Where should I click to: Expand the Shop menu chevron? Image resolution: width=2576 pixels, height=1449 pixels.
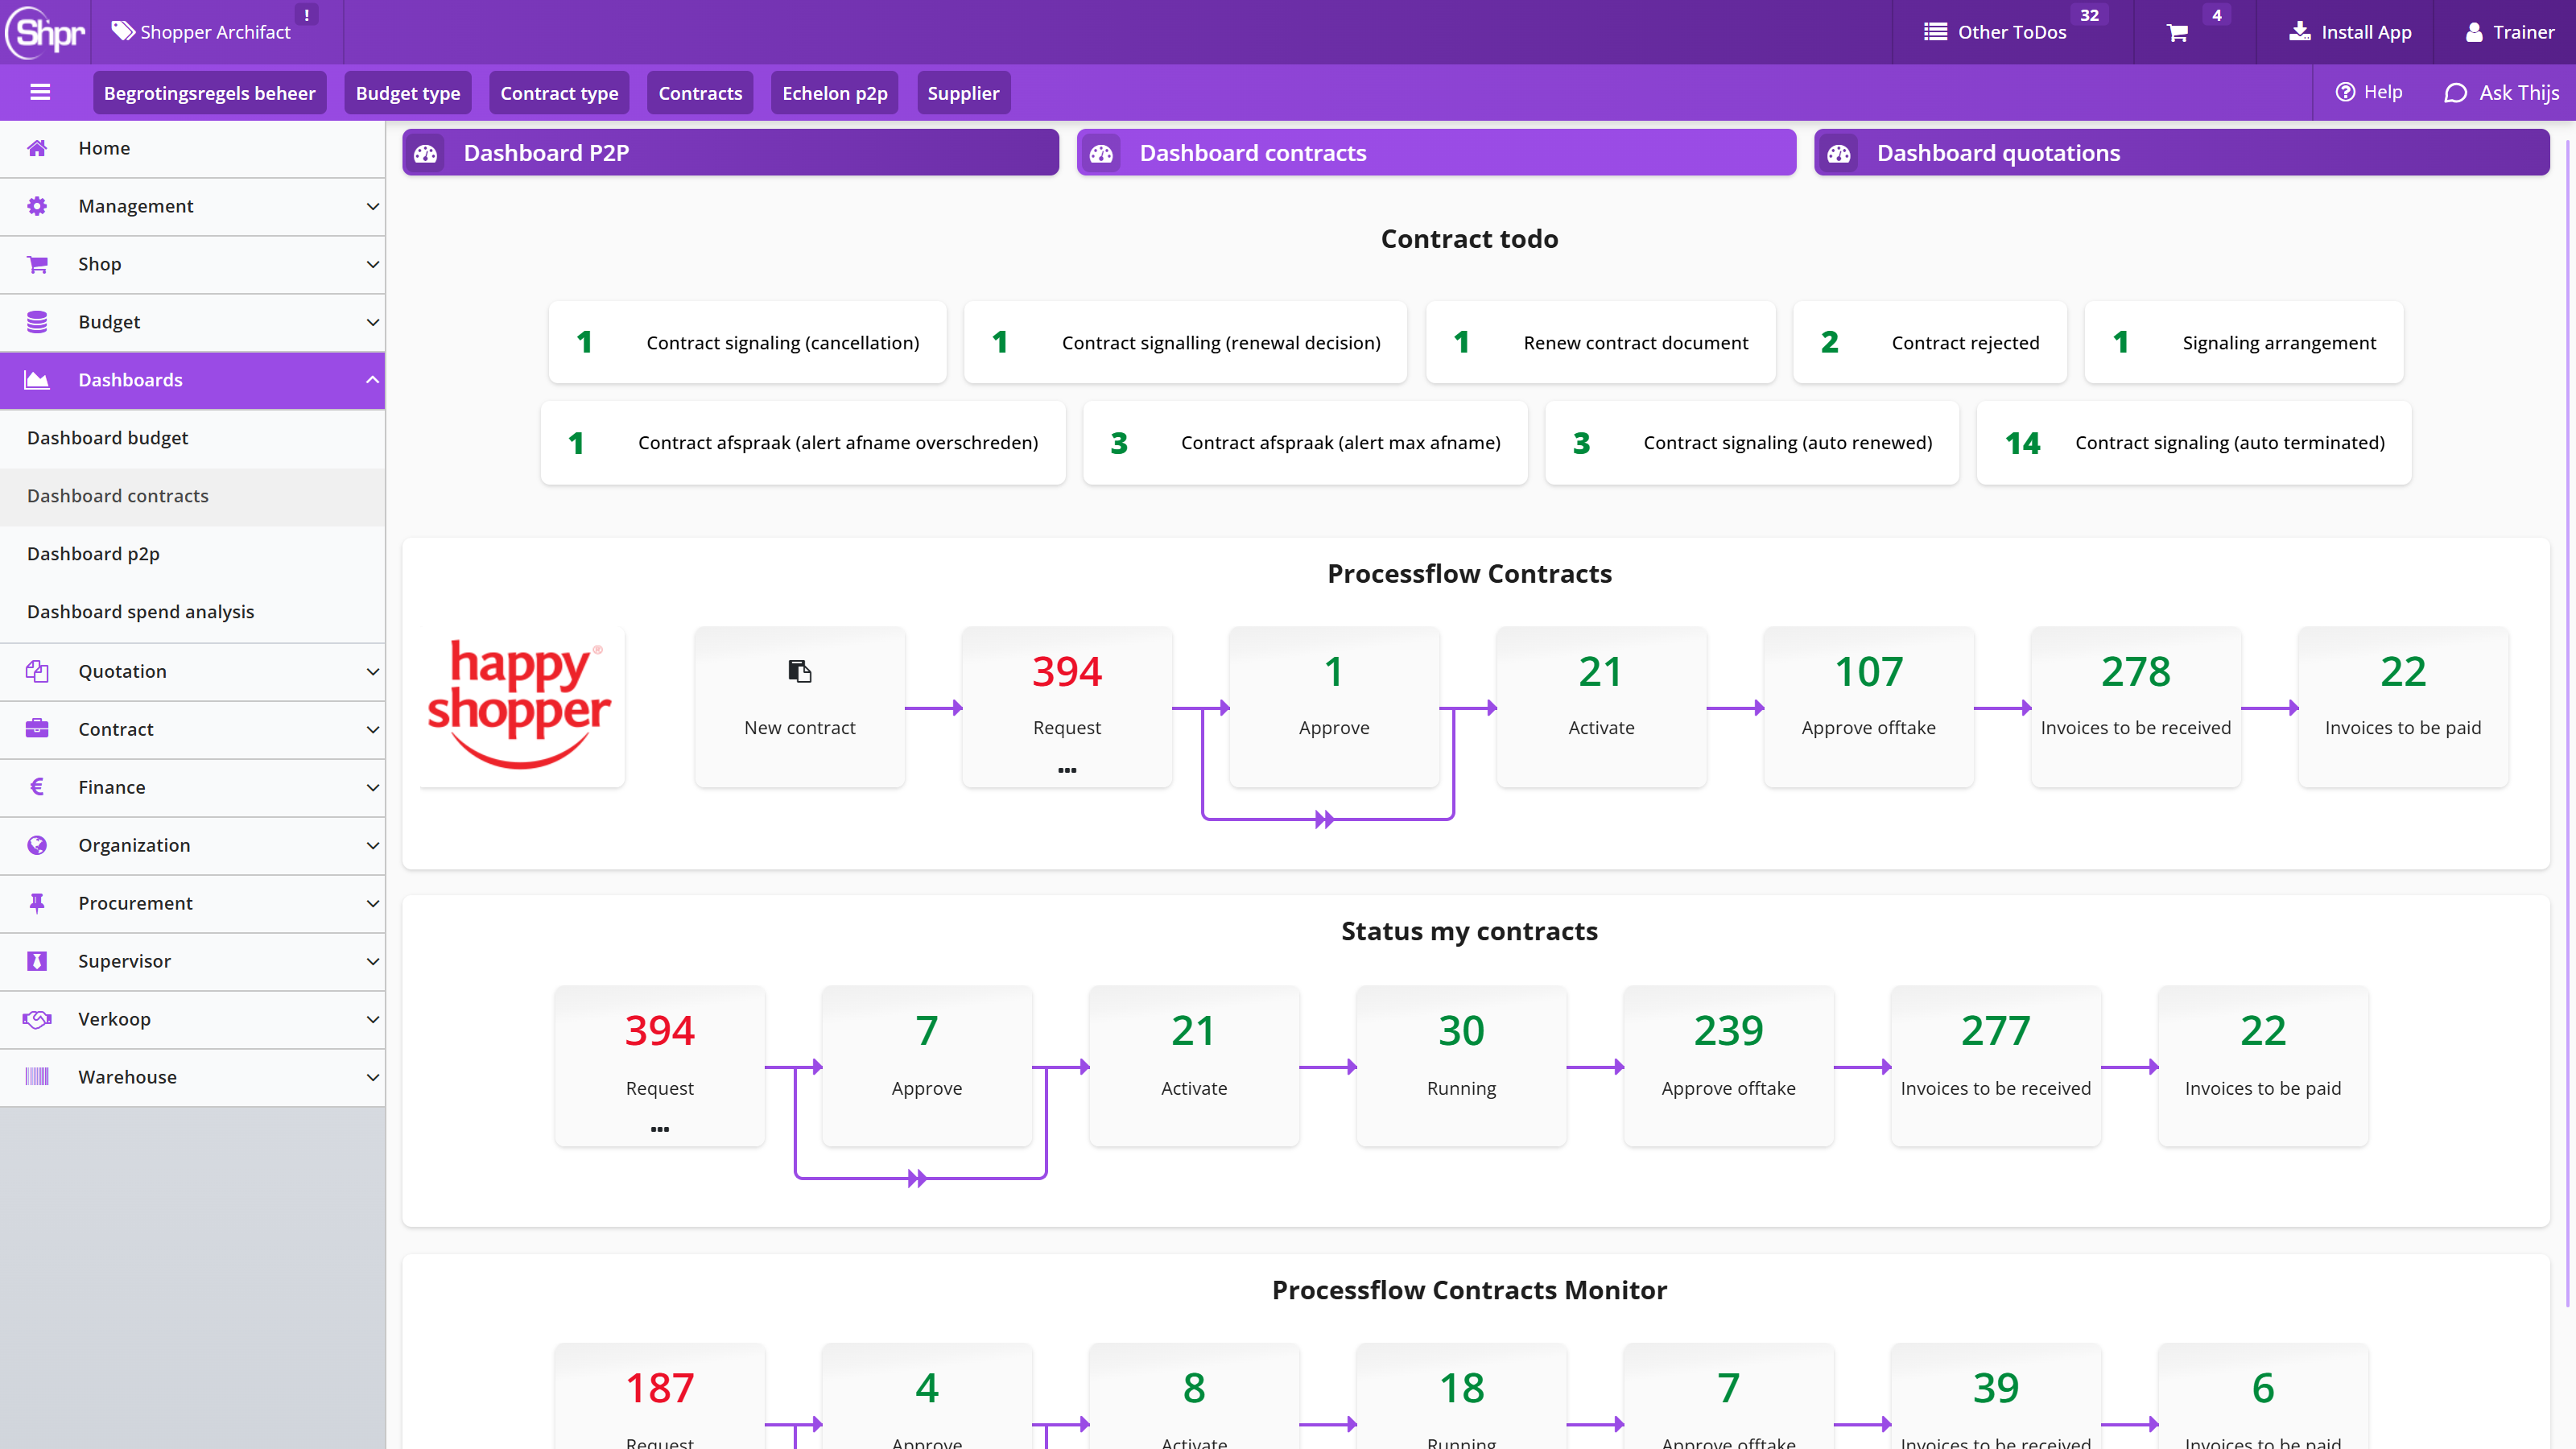[x=373, y=264]
